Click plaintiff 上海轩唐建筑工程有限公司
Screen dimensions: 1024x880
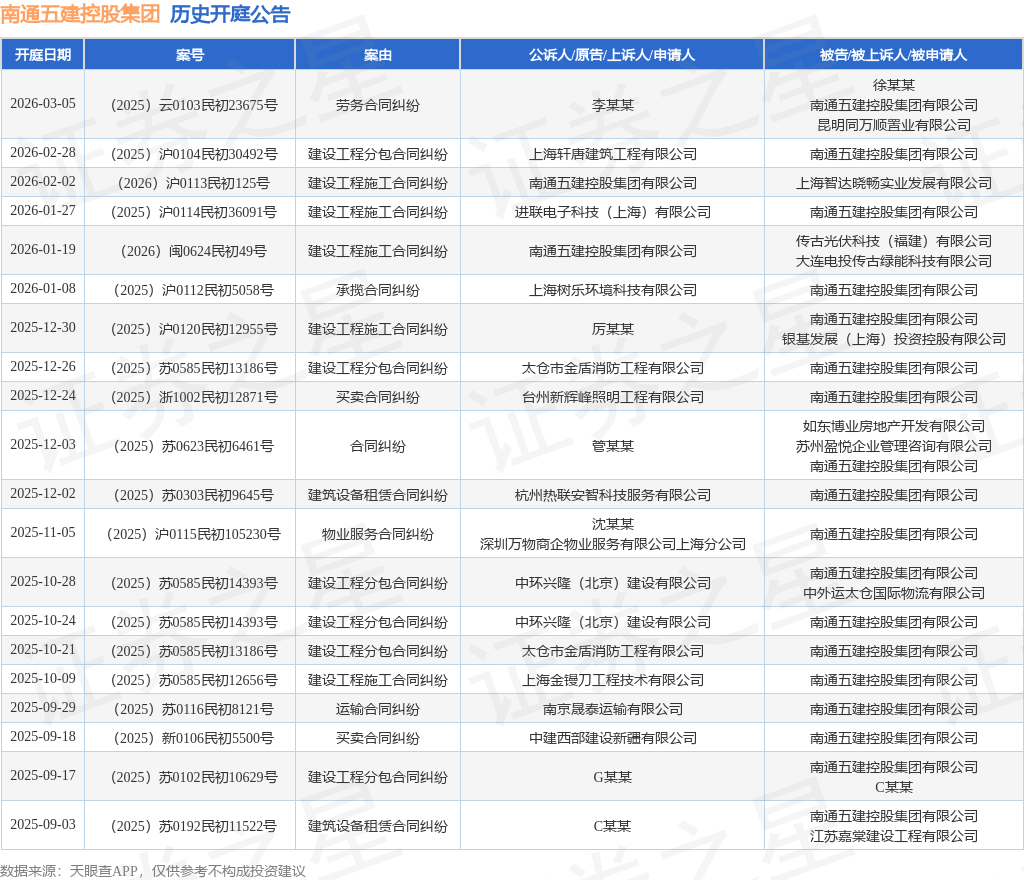(x=612, y=154)
